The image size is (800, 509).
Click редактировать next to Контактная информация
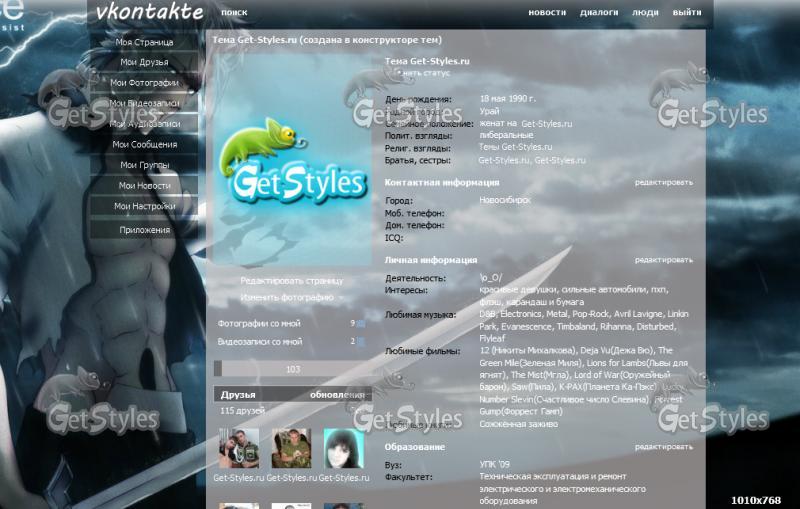663,183
